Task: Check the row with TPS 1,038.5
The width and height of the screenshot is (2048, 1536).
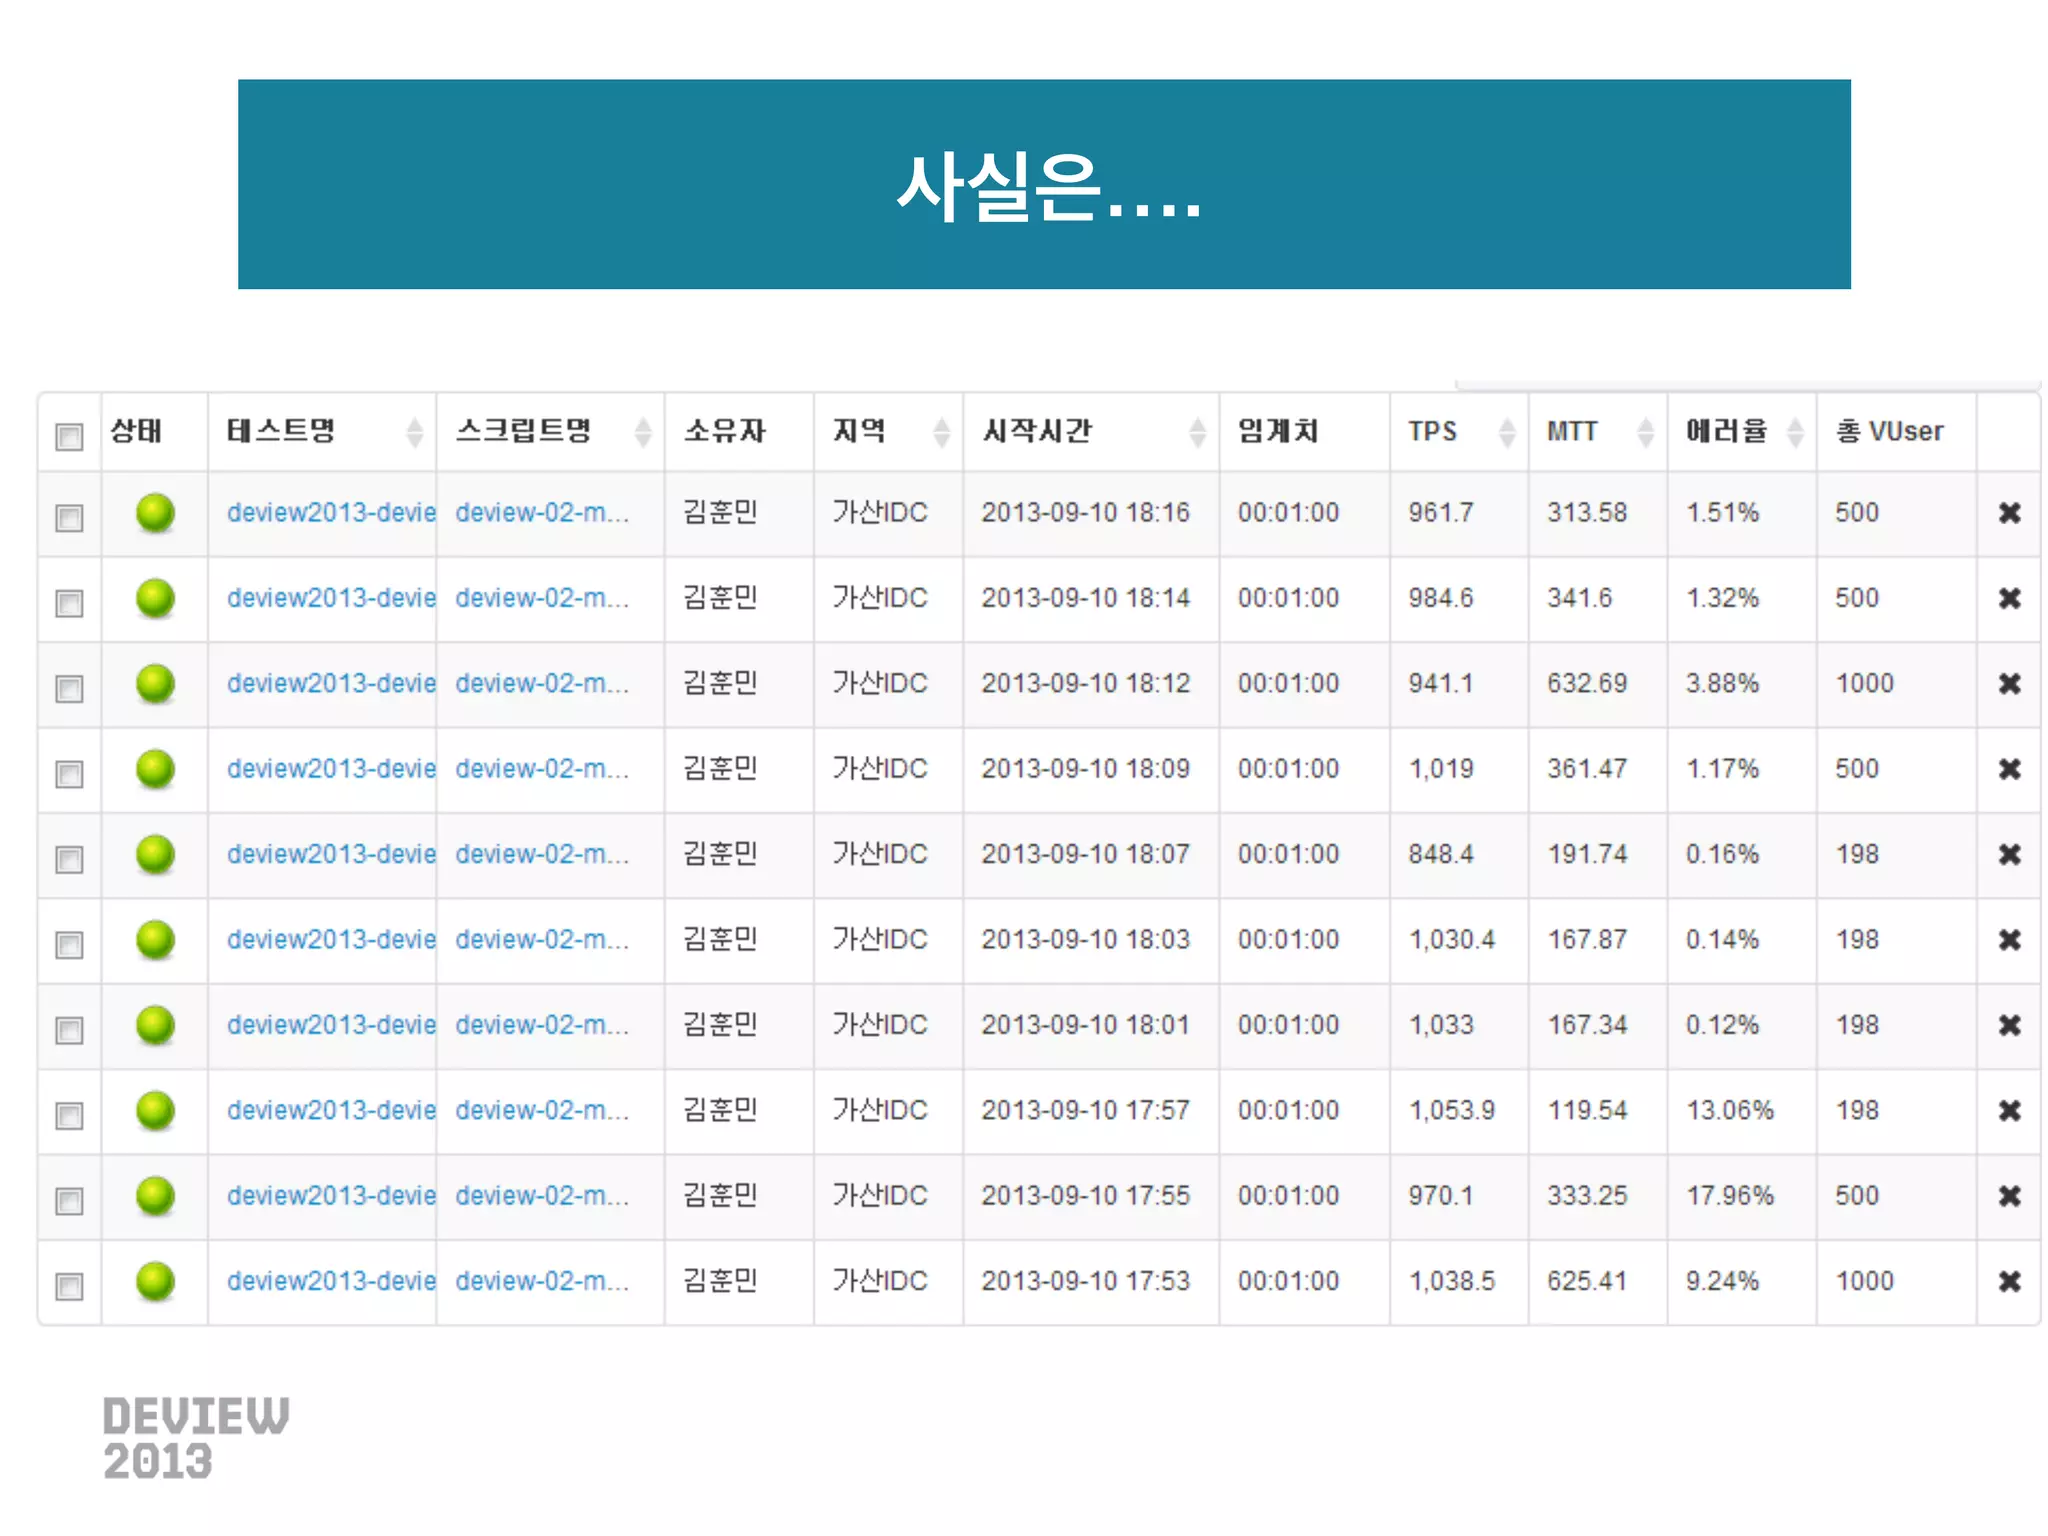Action: [x=69, y=1286]
